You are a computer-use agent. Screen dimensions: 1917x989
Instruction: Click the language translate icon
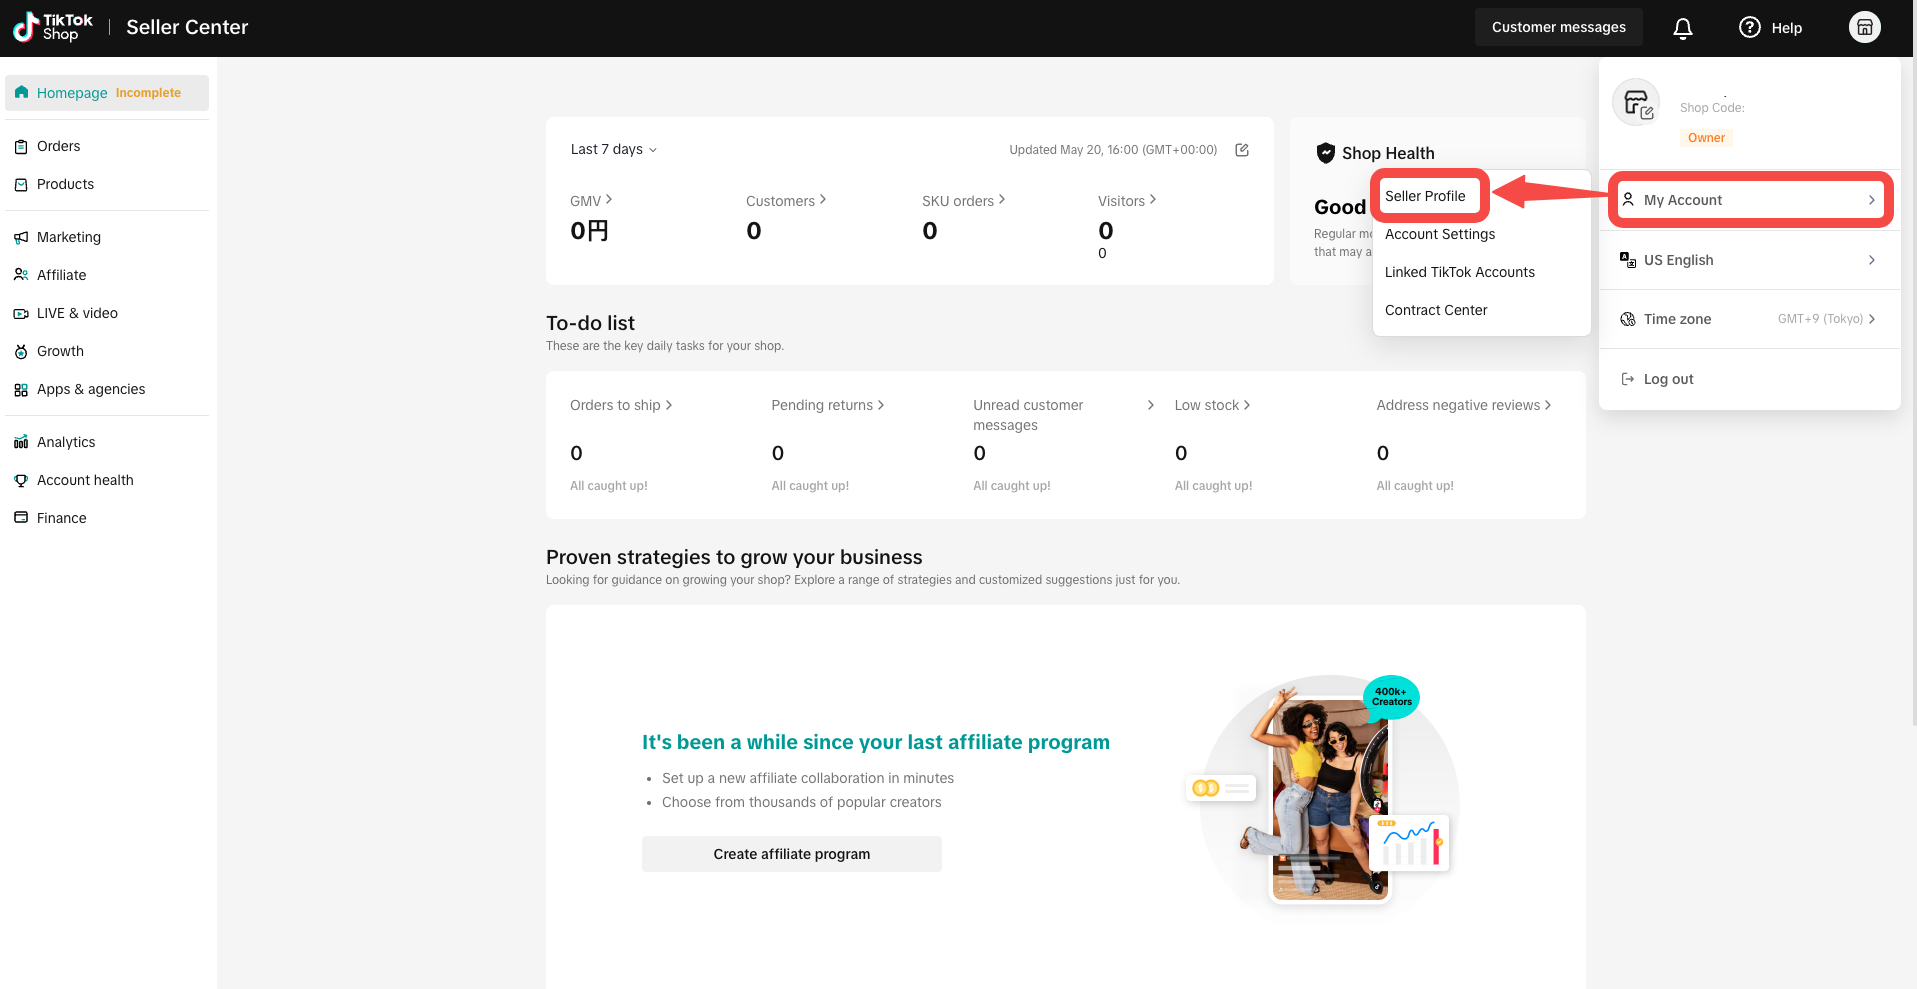[x=1628, y=260]
